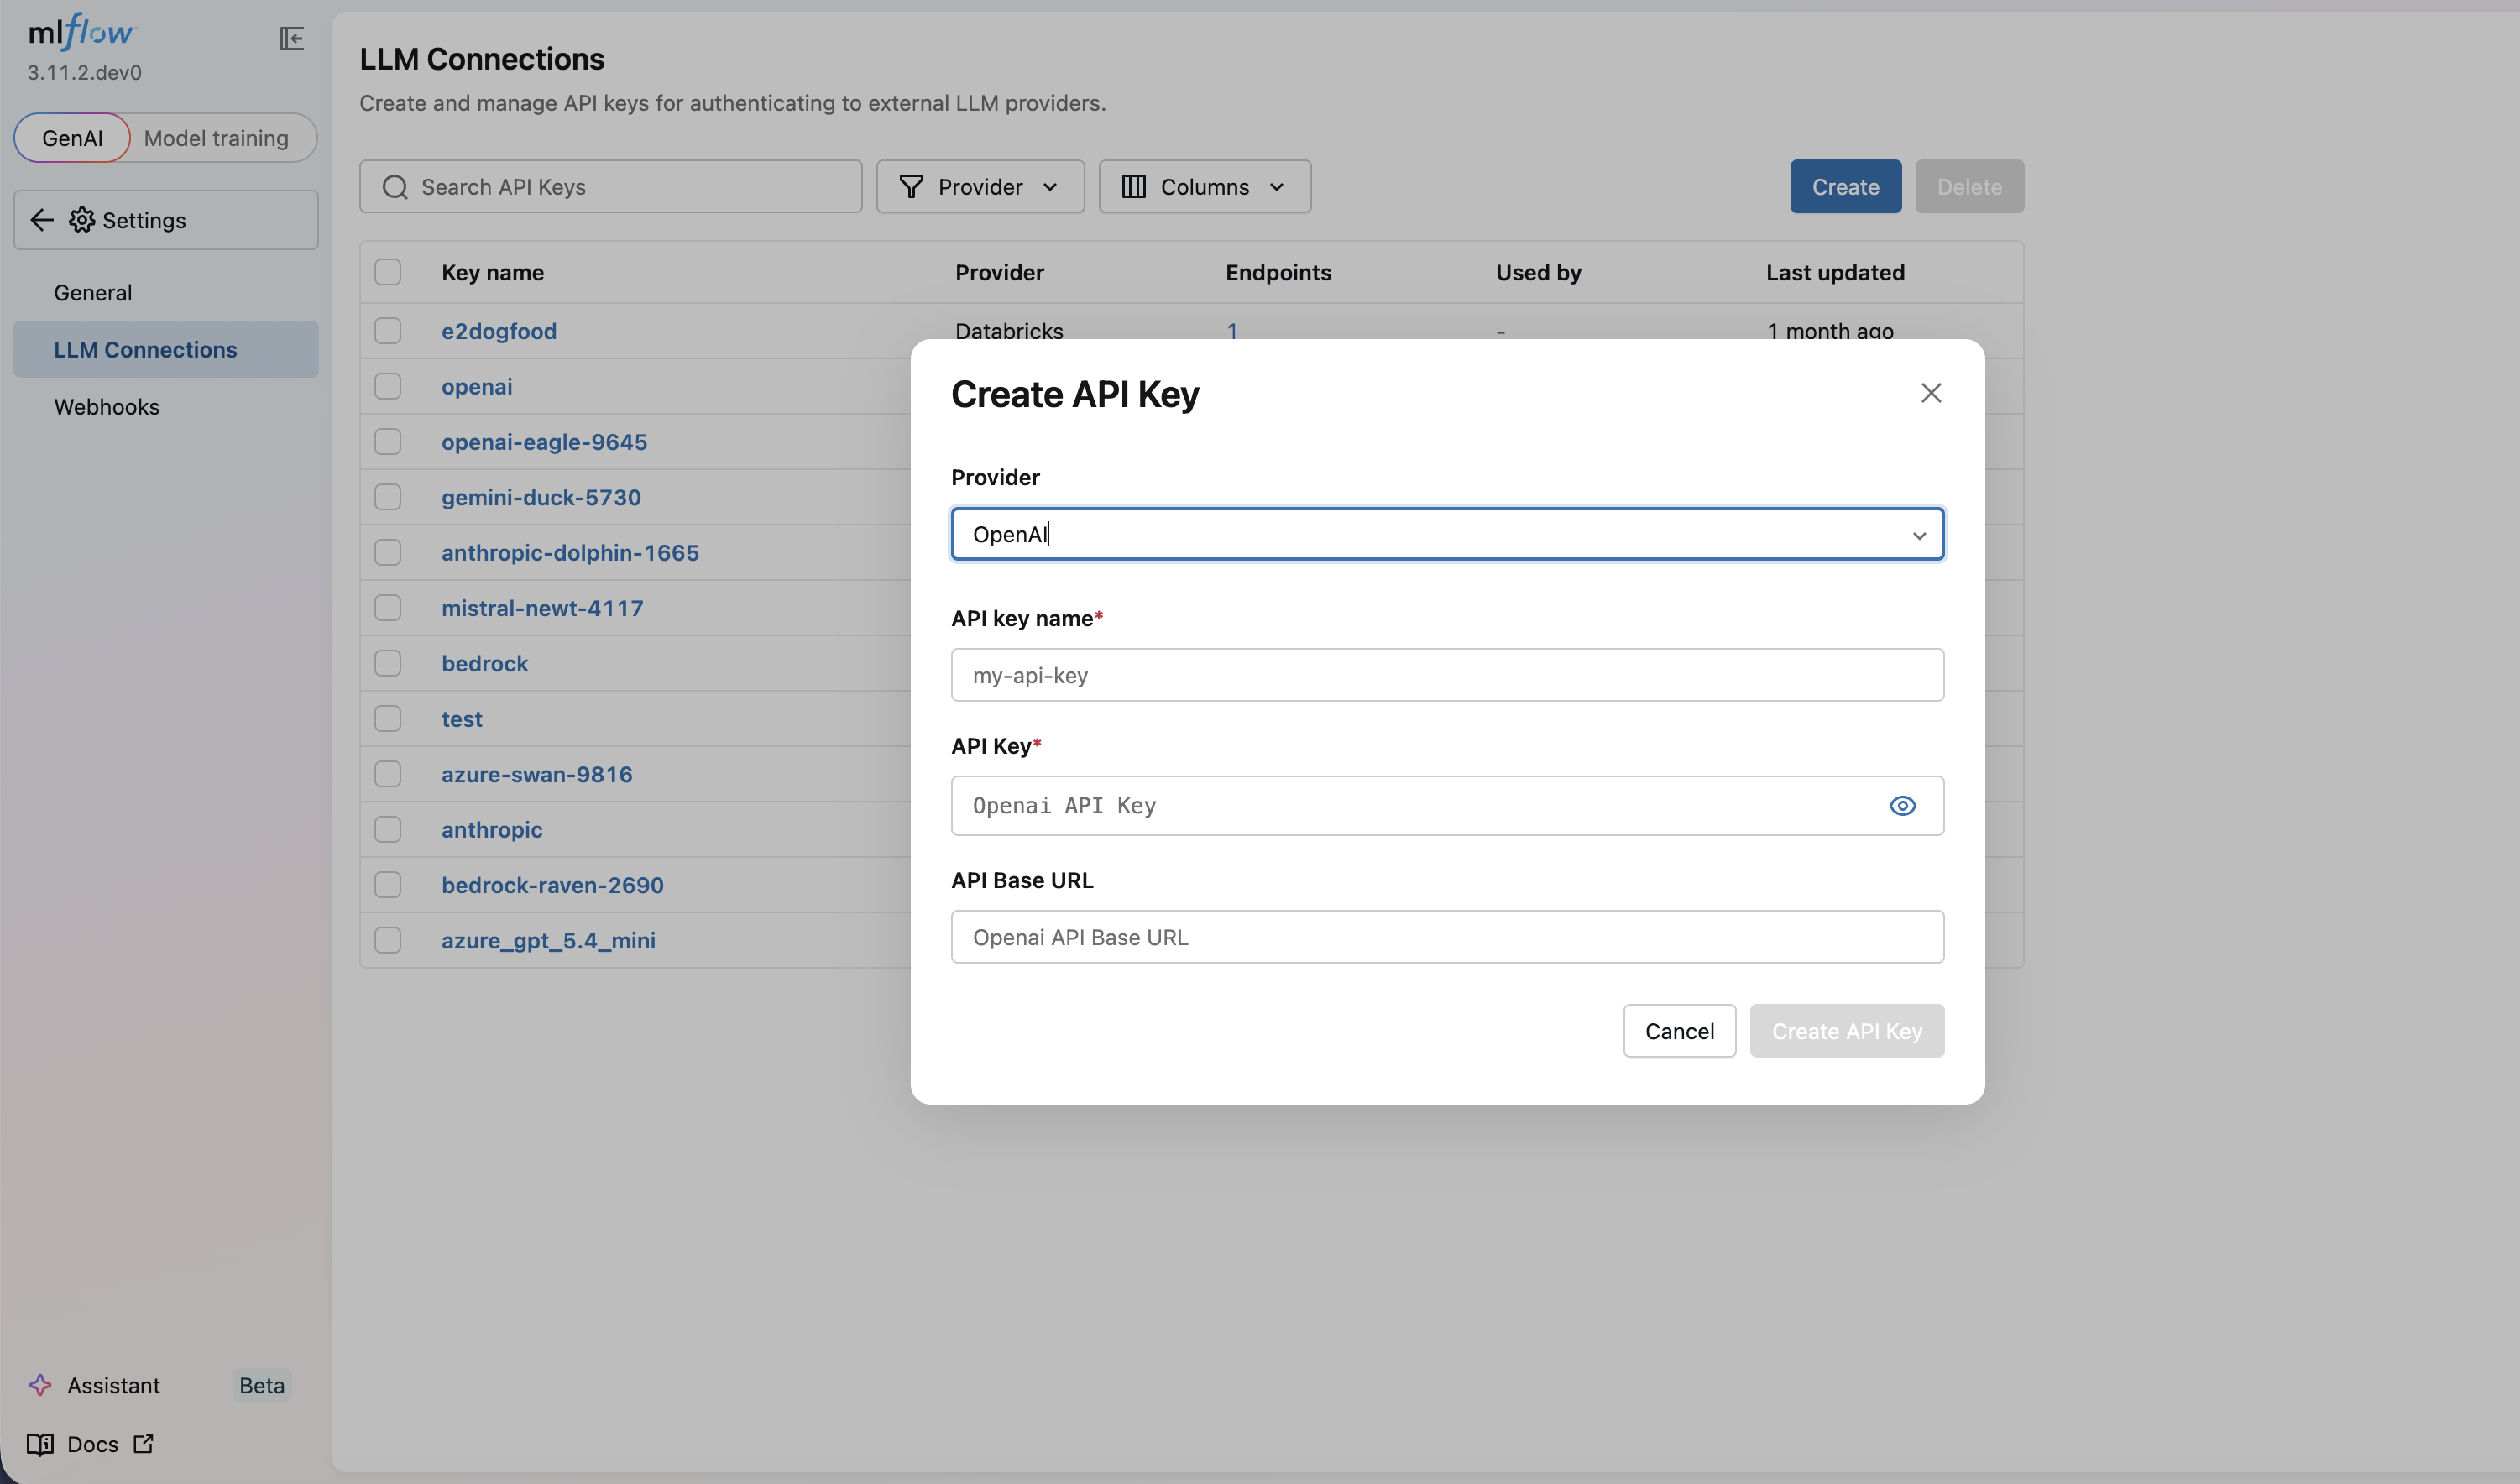Open the azure-swan-9816 key link
The height and width of the screenshot is (1484, 2520).
click(x=537, y=774)
